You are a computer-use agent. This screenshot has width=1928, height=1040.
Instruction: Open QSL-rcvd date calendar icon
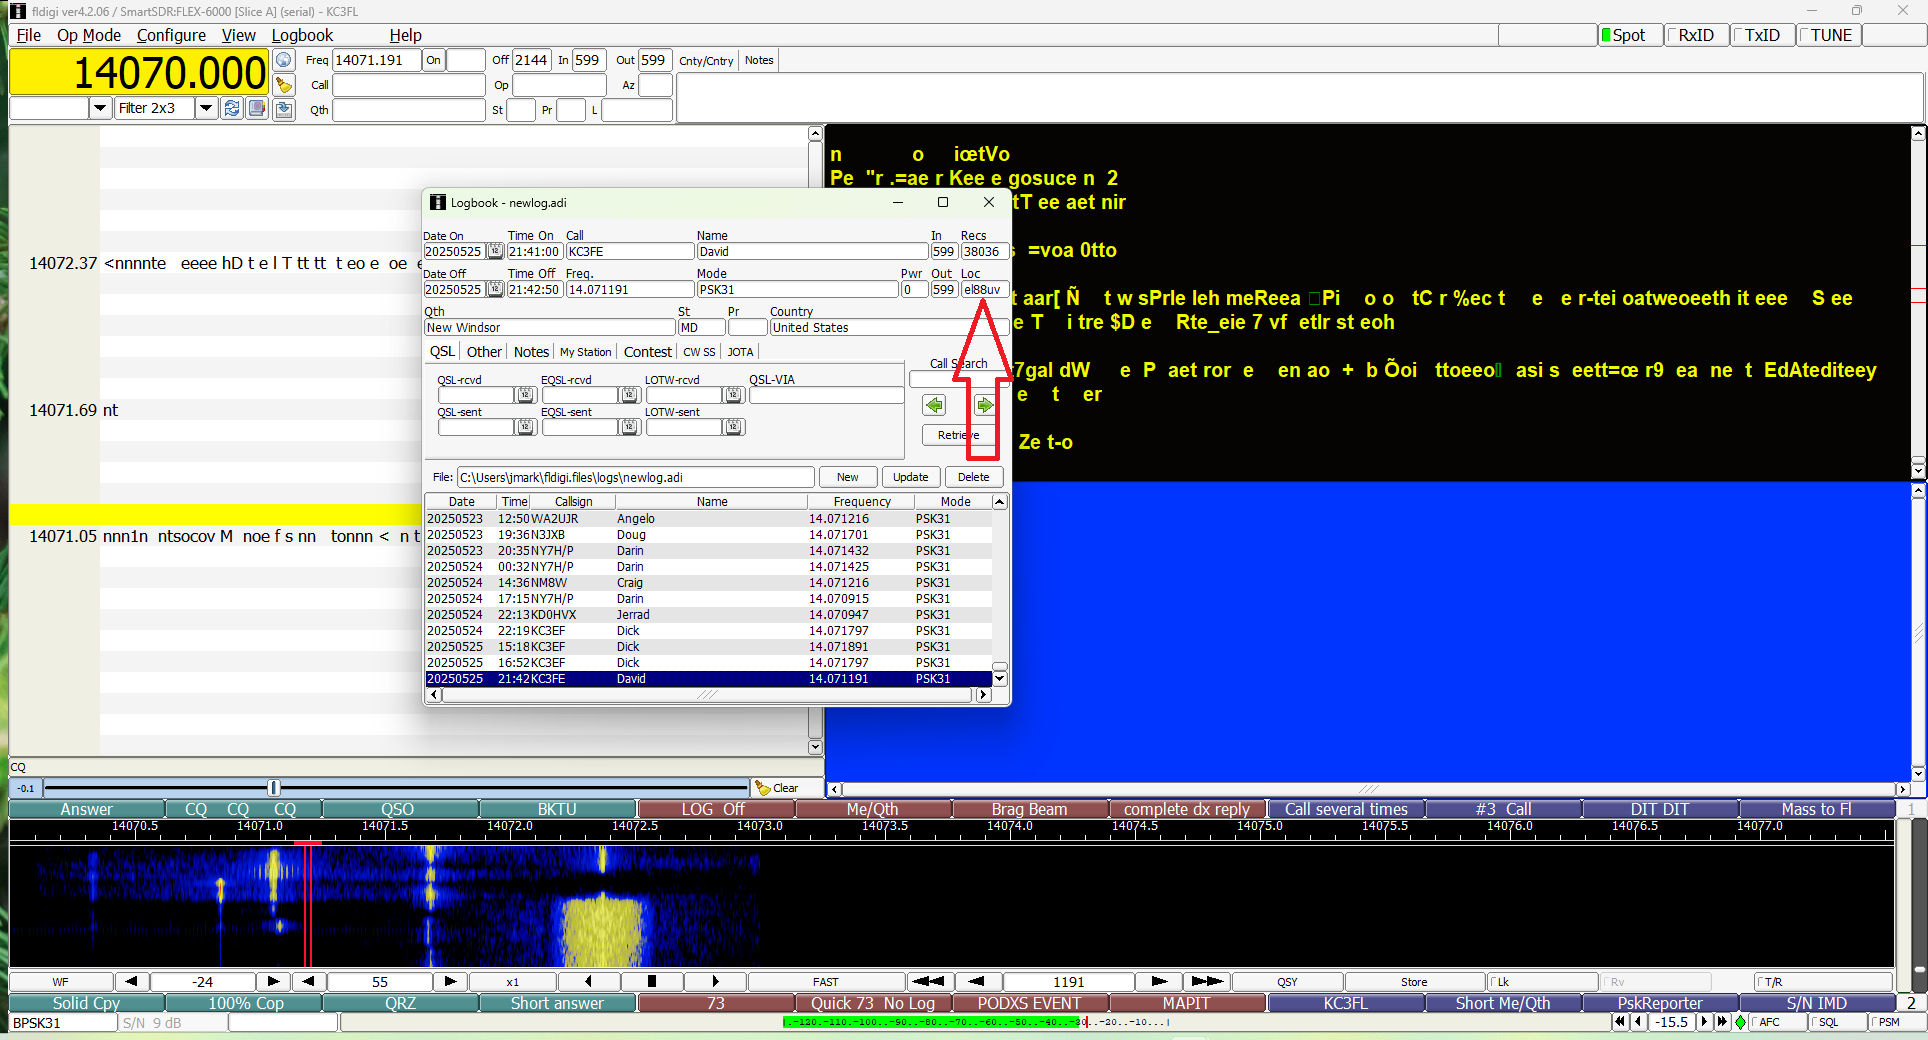pos(525,395)
